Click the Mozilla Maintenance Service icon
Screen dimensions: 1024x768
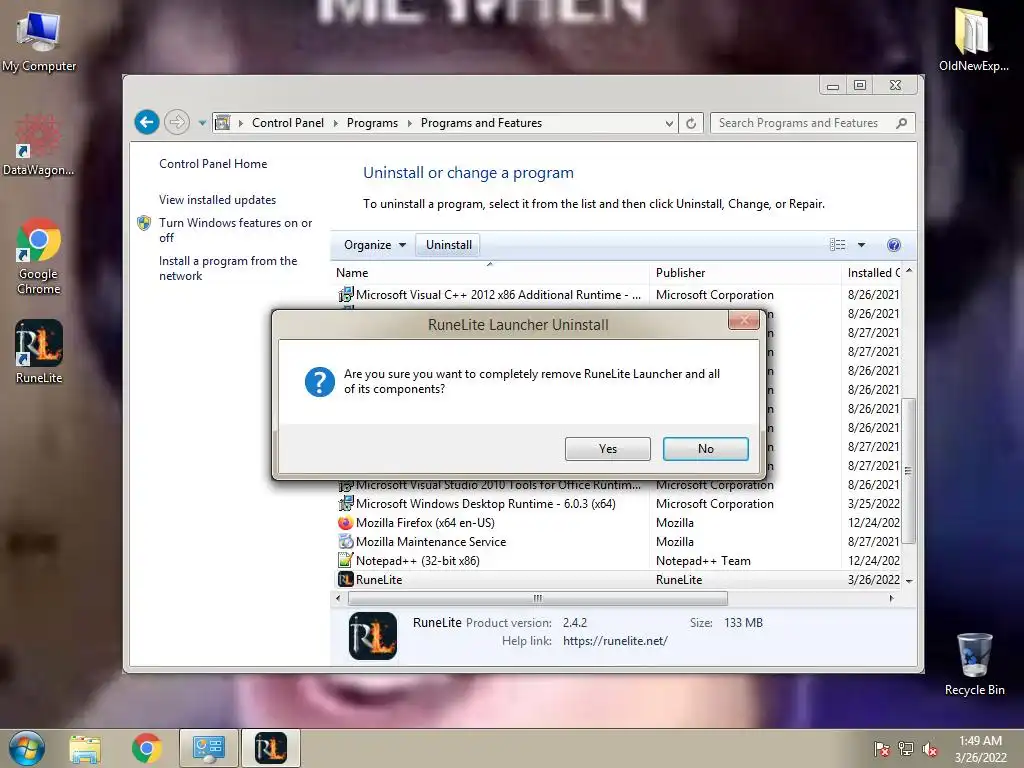click(x=345, y=541)
